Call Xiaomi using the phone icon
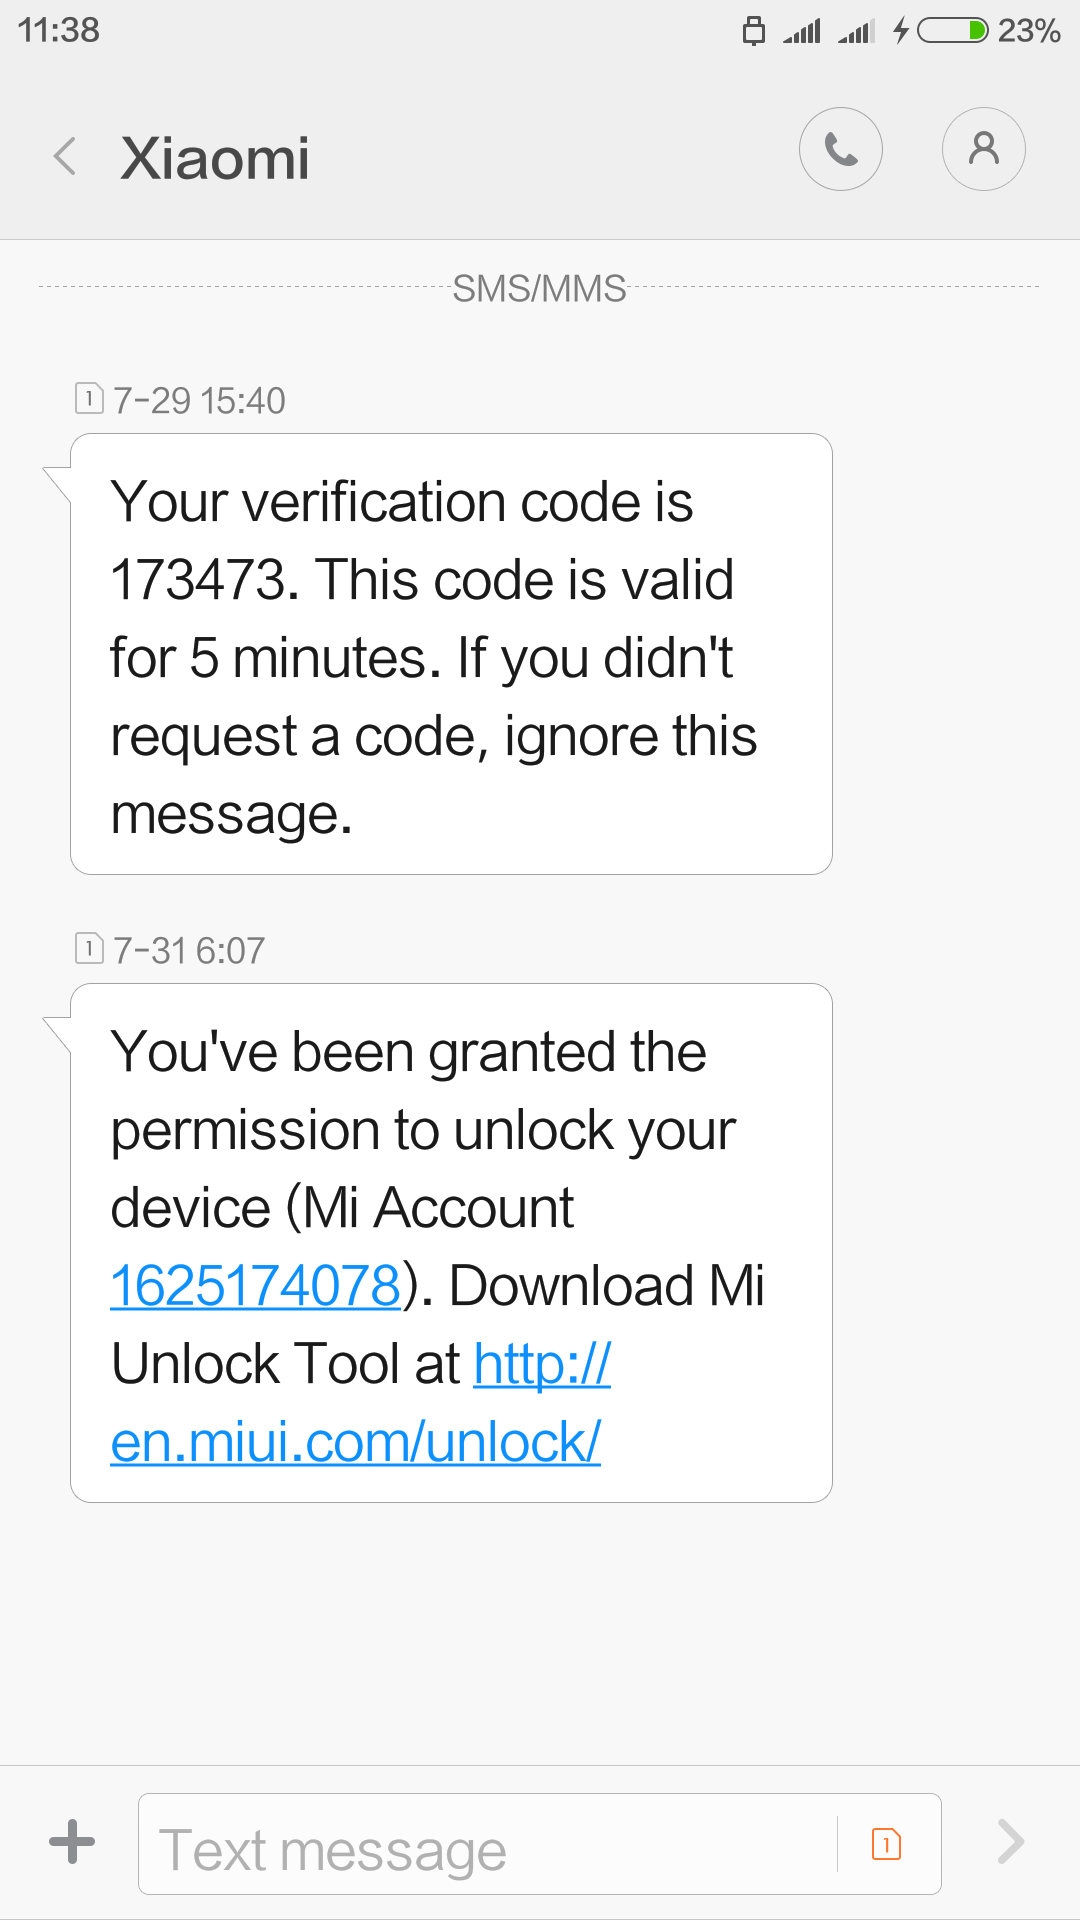The height and width of the screenshot is (1920, 1080). click(x=840, y=149)
